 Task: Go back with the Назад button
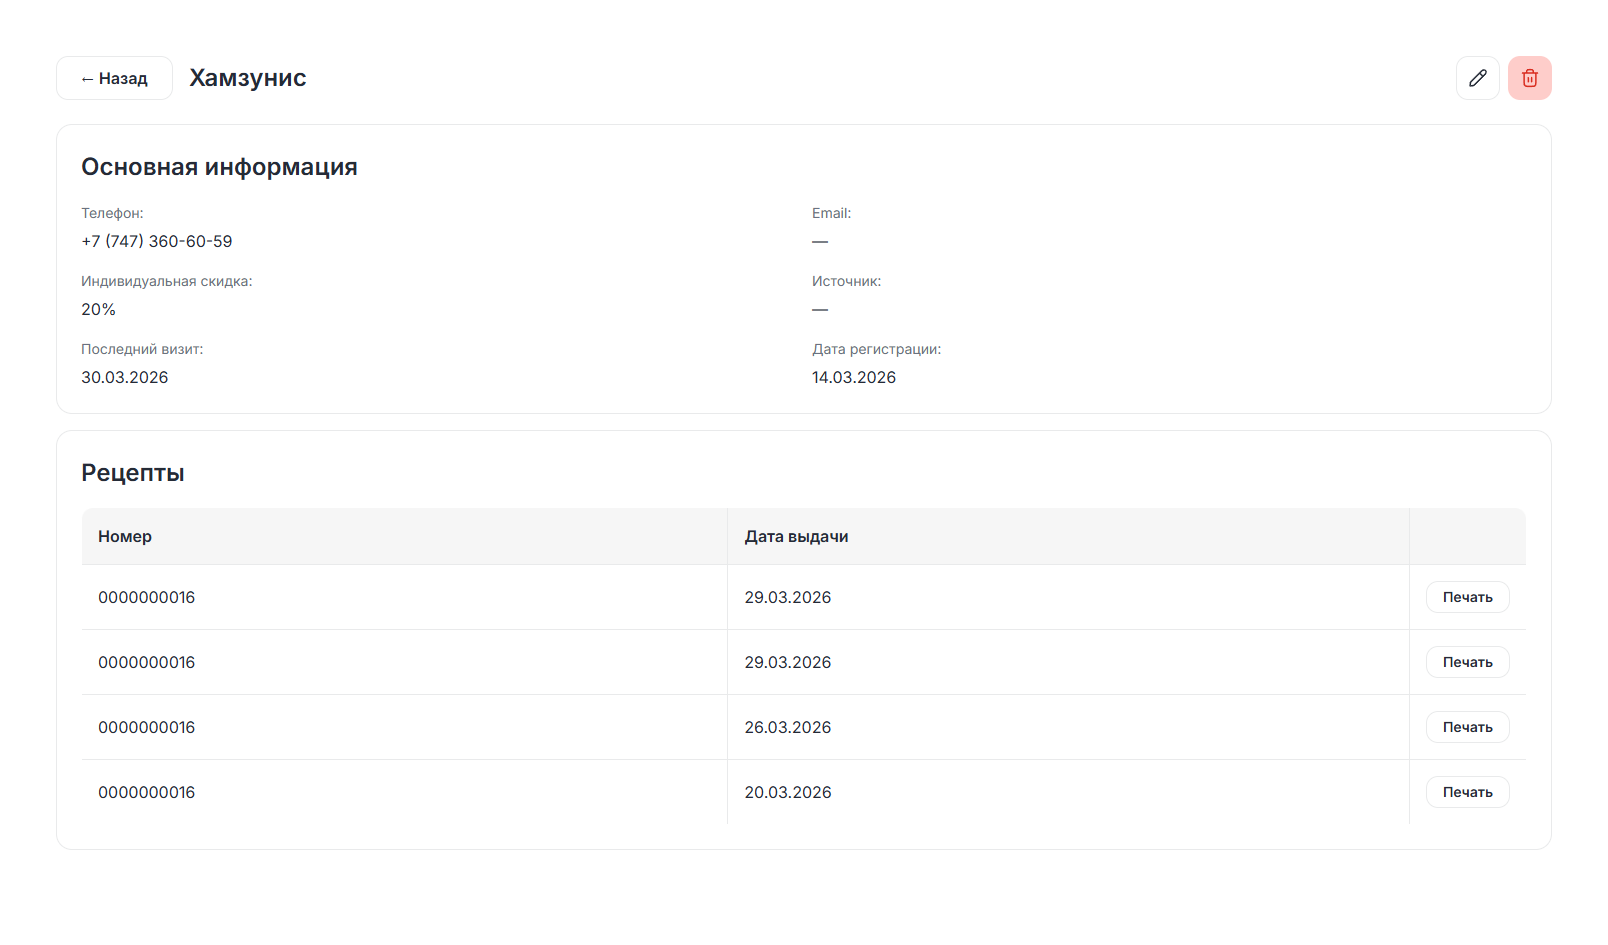[x=114, y=78]
